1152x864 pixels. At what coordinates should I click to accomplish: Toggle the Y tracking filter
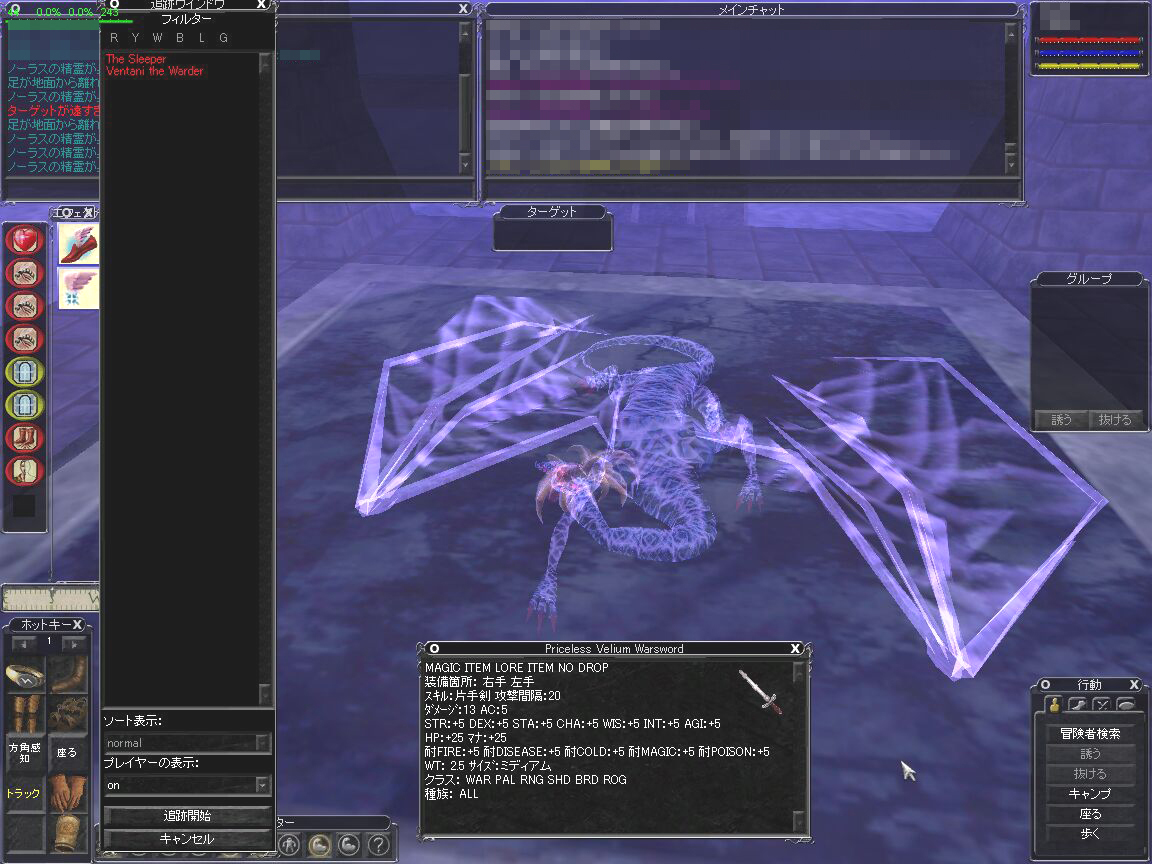(x=134, y=37)
